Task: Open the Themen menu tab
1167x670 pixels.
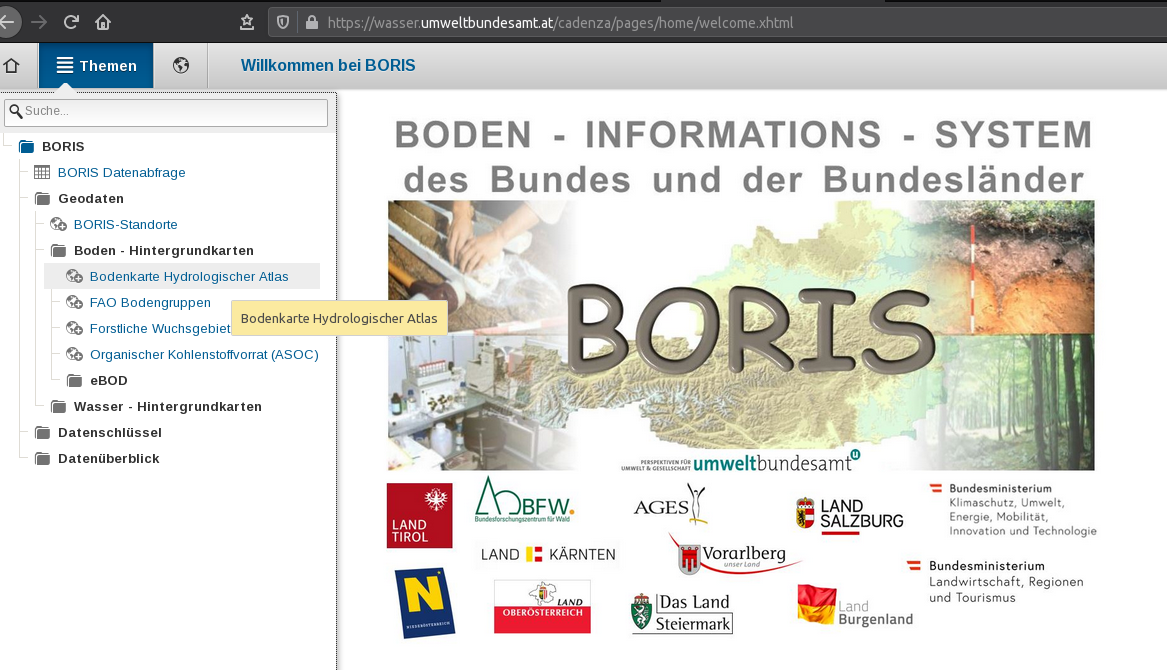Action: click(96, 66)
